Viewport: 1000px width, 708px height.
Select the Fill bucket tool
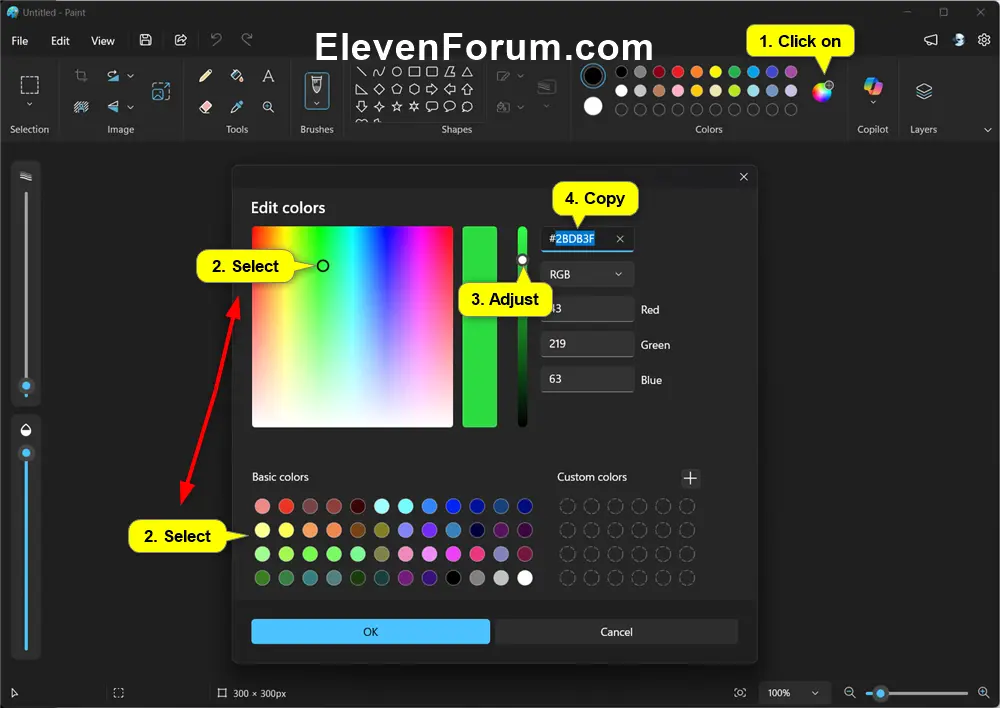[x=237, y=76]
